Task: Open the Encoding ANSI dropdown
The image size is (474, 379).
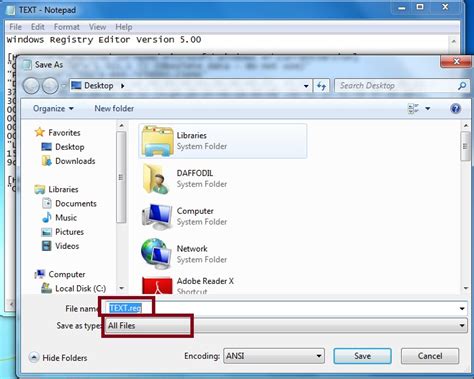Action: point(274,356)
